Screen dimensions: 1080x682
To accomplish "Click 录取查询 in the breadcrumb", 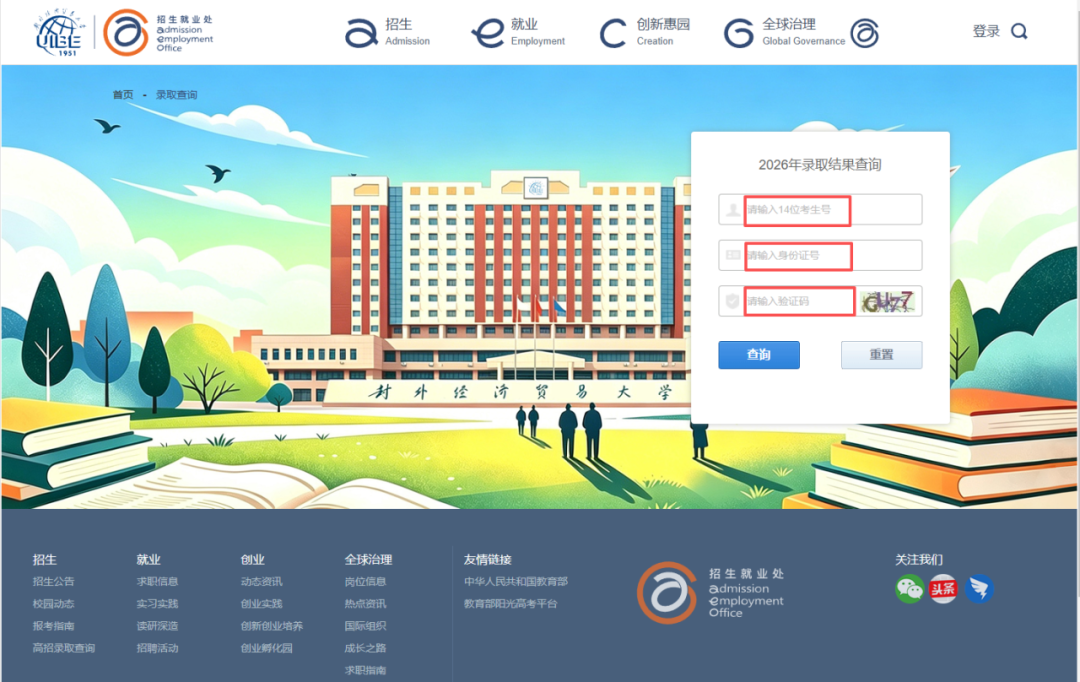I will click(x=176, y=94).
